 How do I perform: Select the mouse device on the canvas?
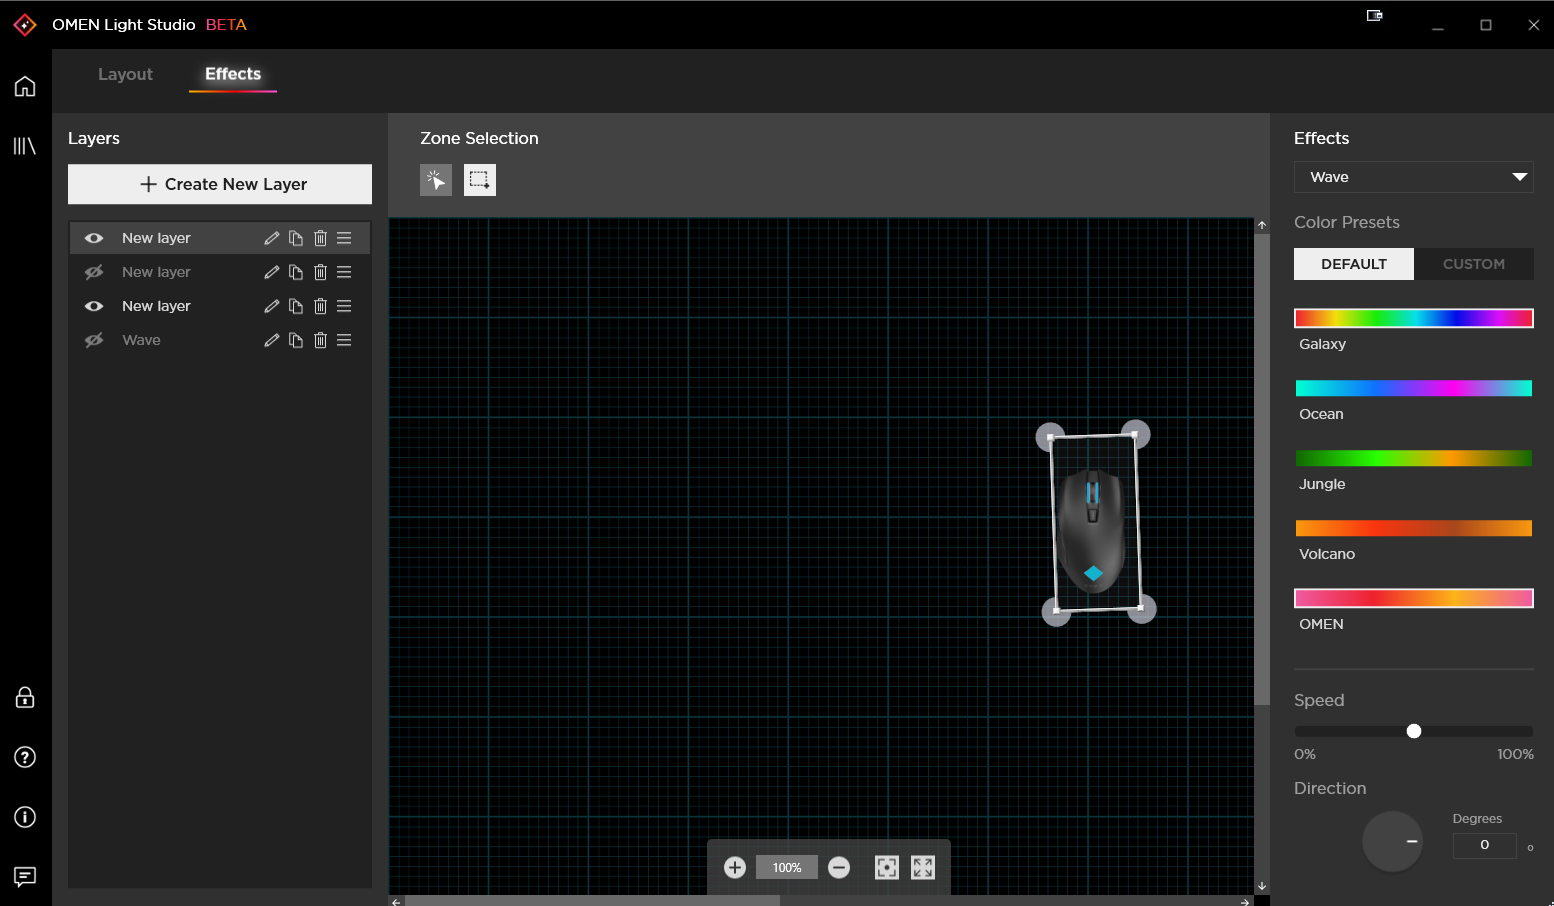coord(1092,530)
